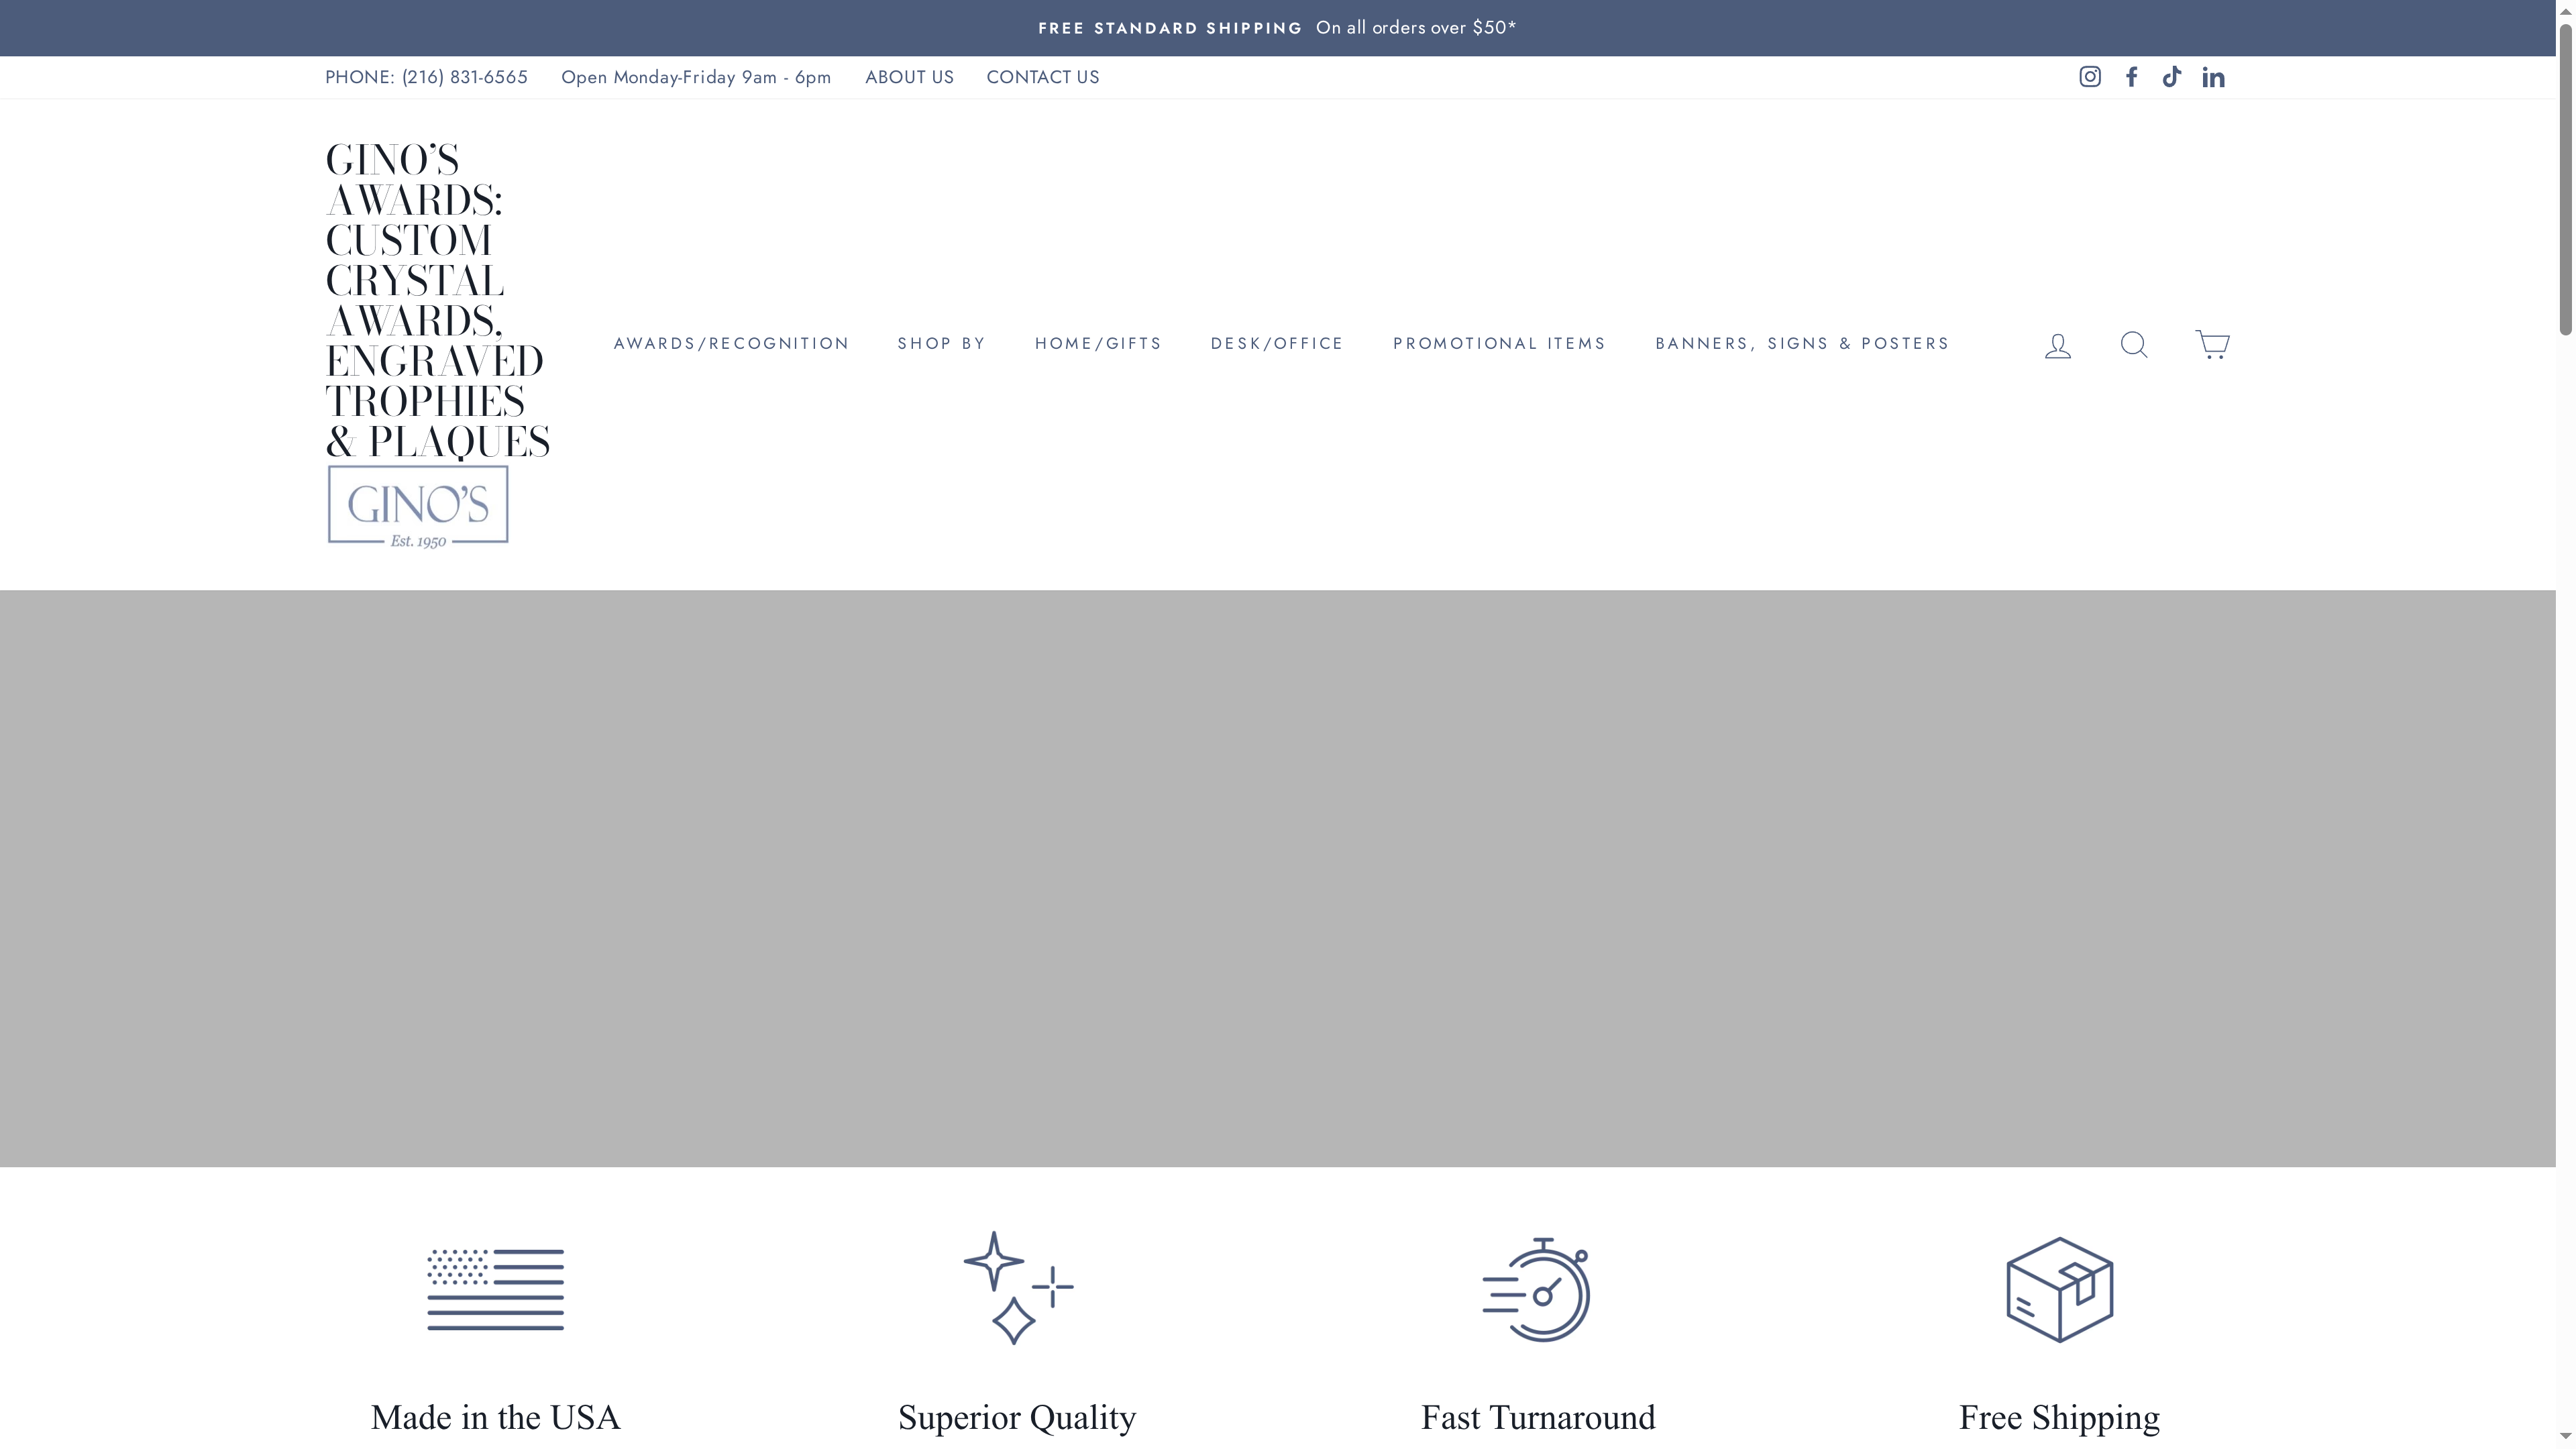The width and height of the screenshot is (2576, 1449).
Task: Click the Gino's Est. 1950 logo
Action: [x=417, y=504]
